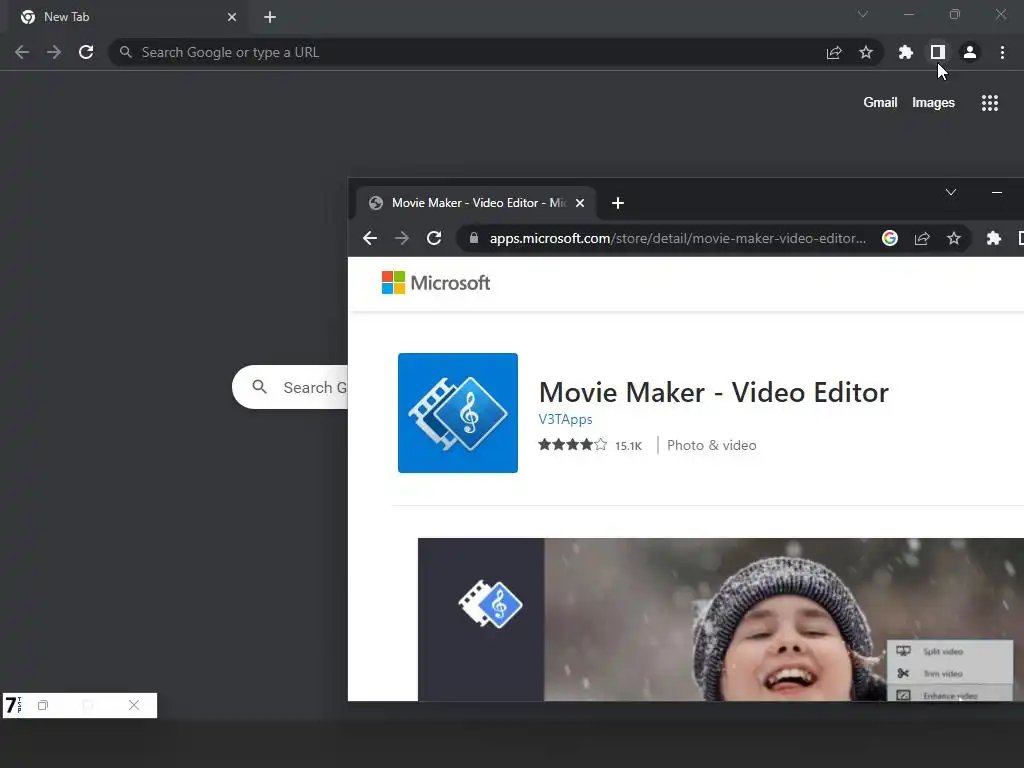Click the 7 logo in small bottom window
The height and width of the screenshot is (768, 1024).
tap(13, 705)
